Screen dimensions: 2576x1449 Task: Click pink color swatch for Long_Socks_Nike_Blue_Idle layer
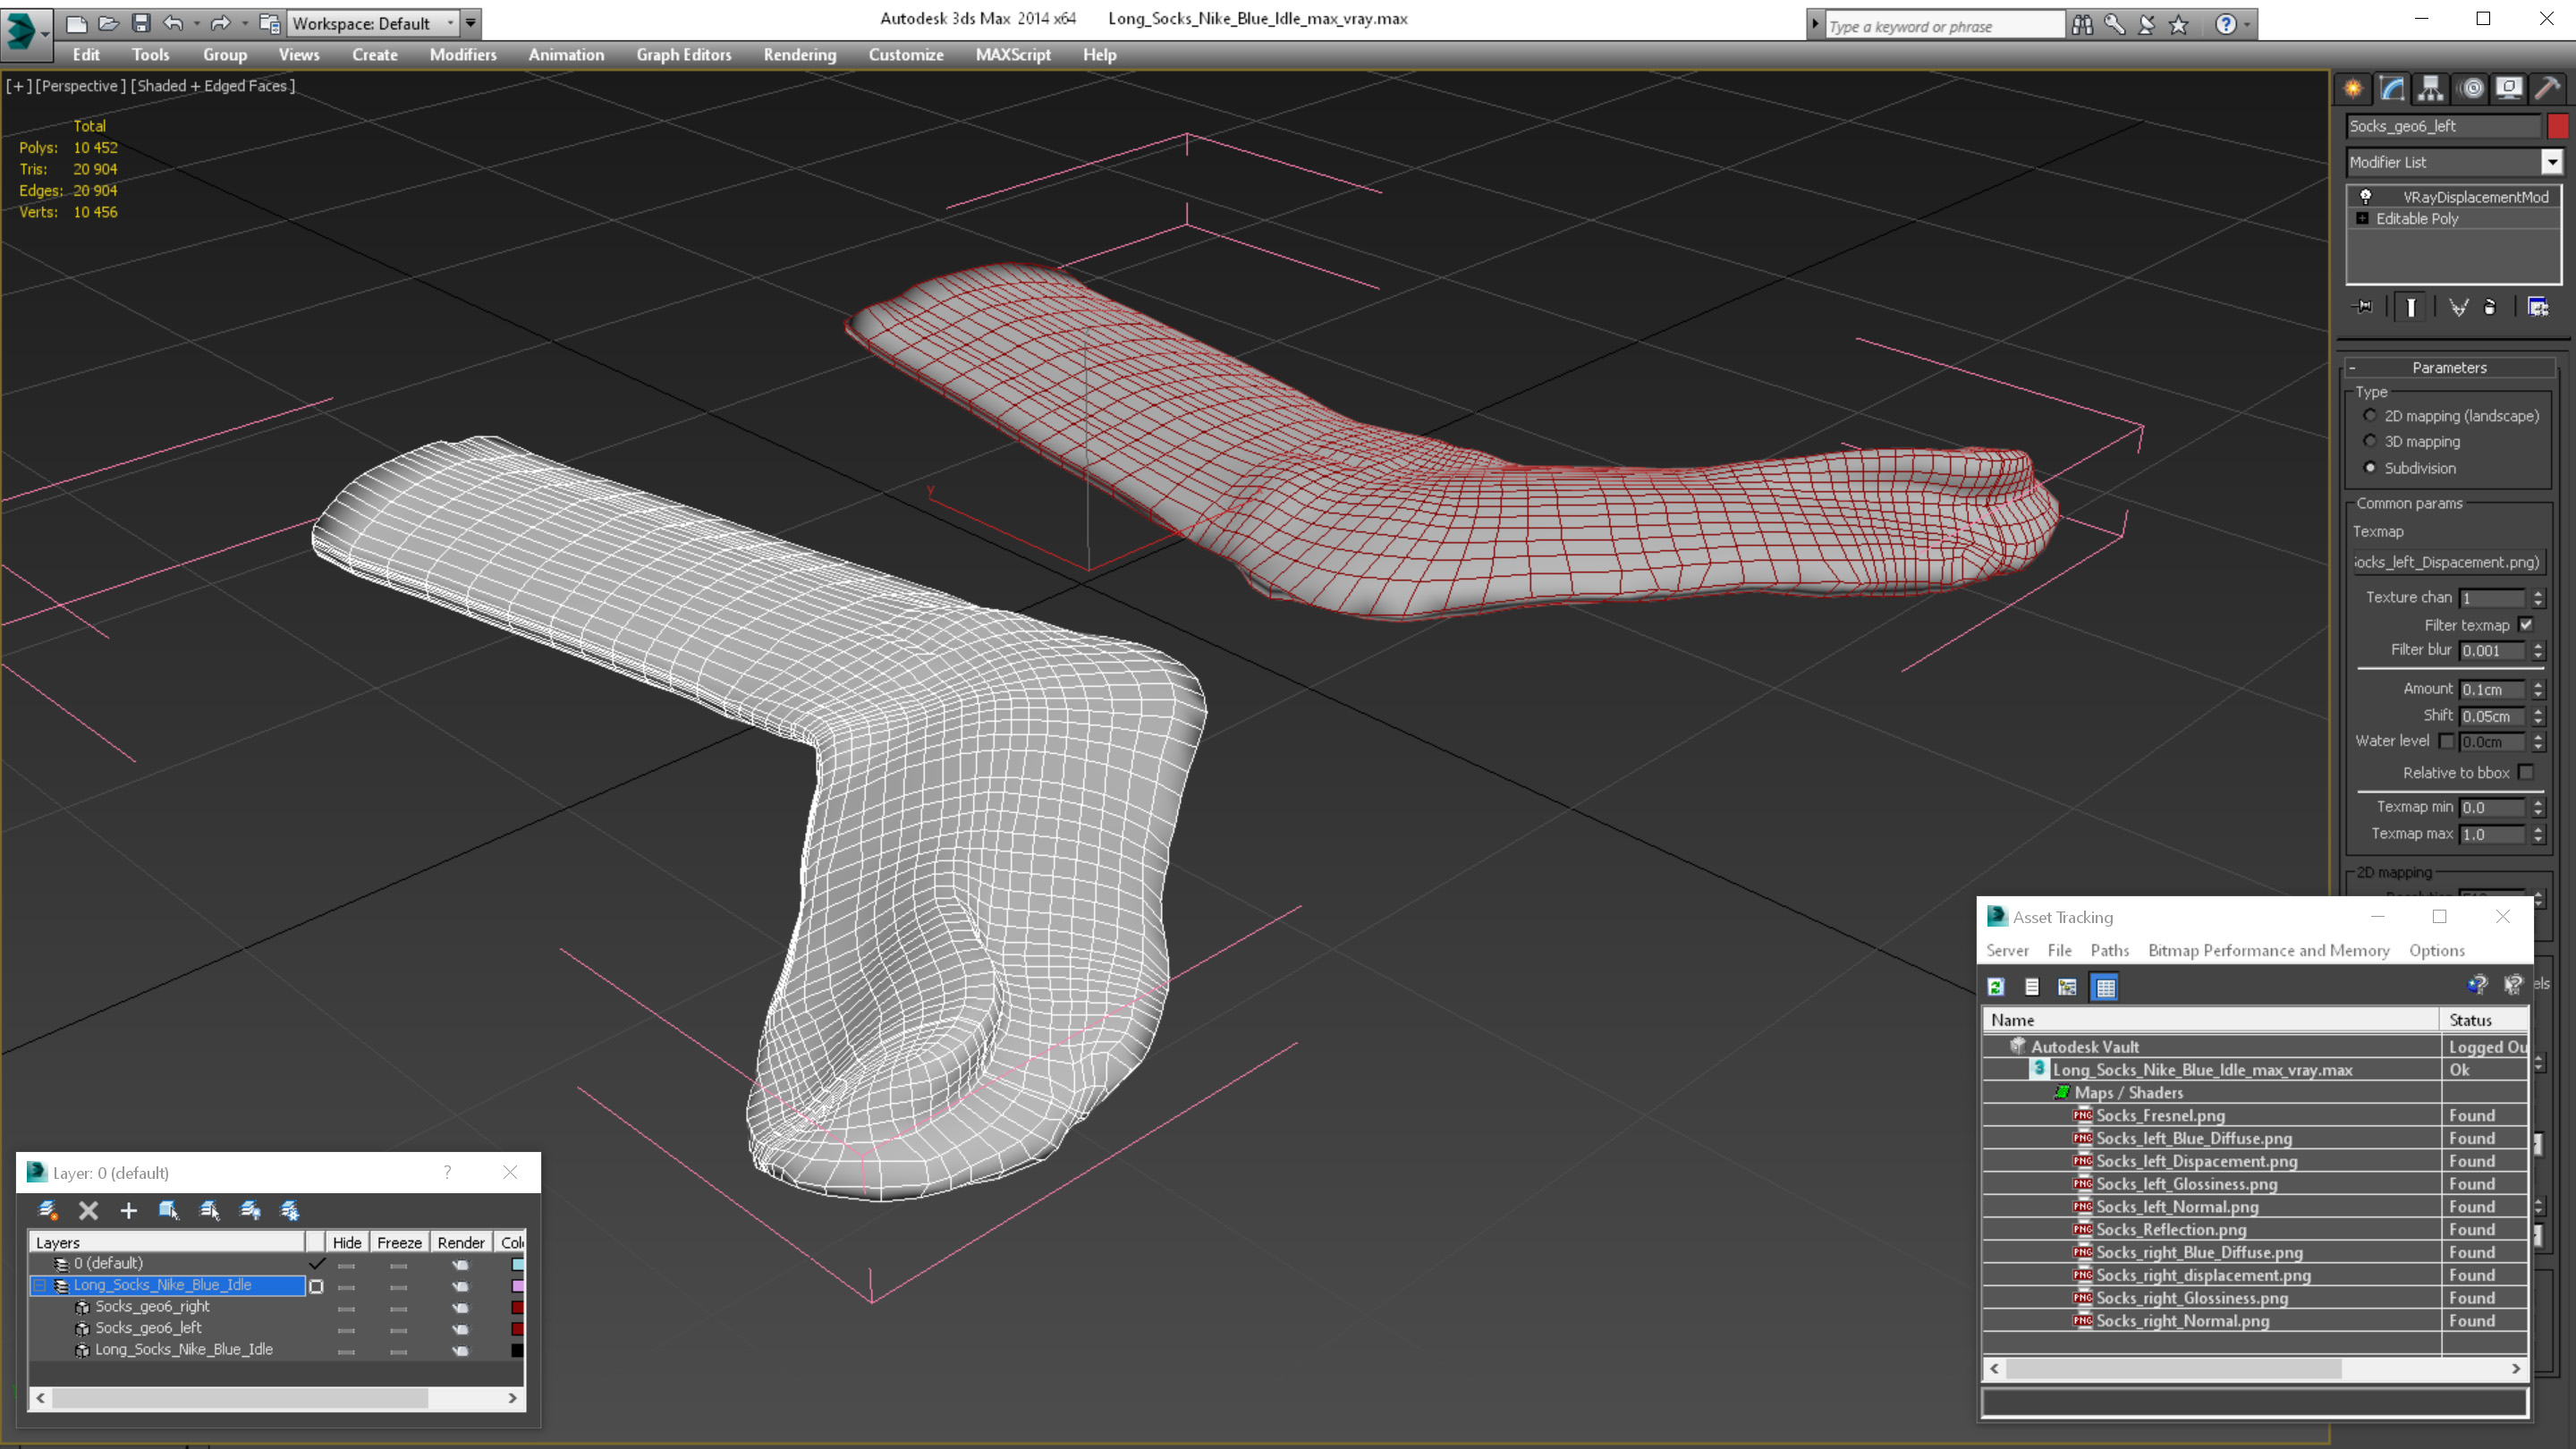517,1286
